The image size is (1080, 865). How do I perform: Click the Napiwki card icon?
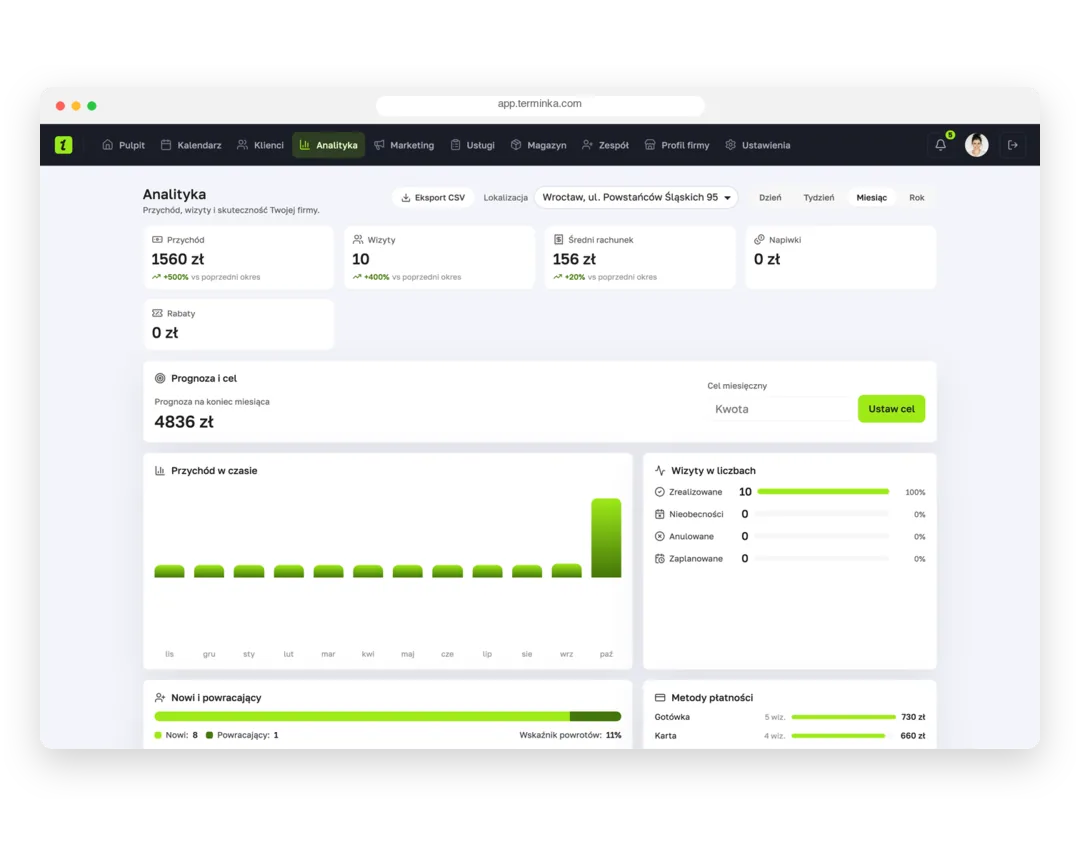(x=759, y=240)
